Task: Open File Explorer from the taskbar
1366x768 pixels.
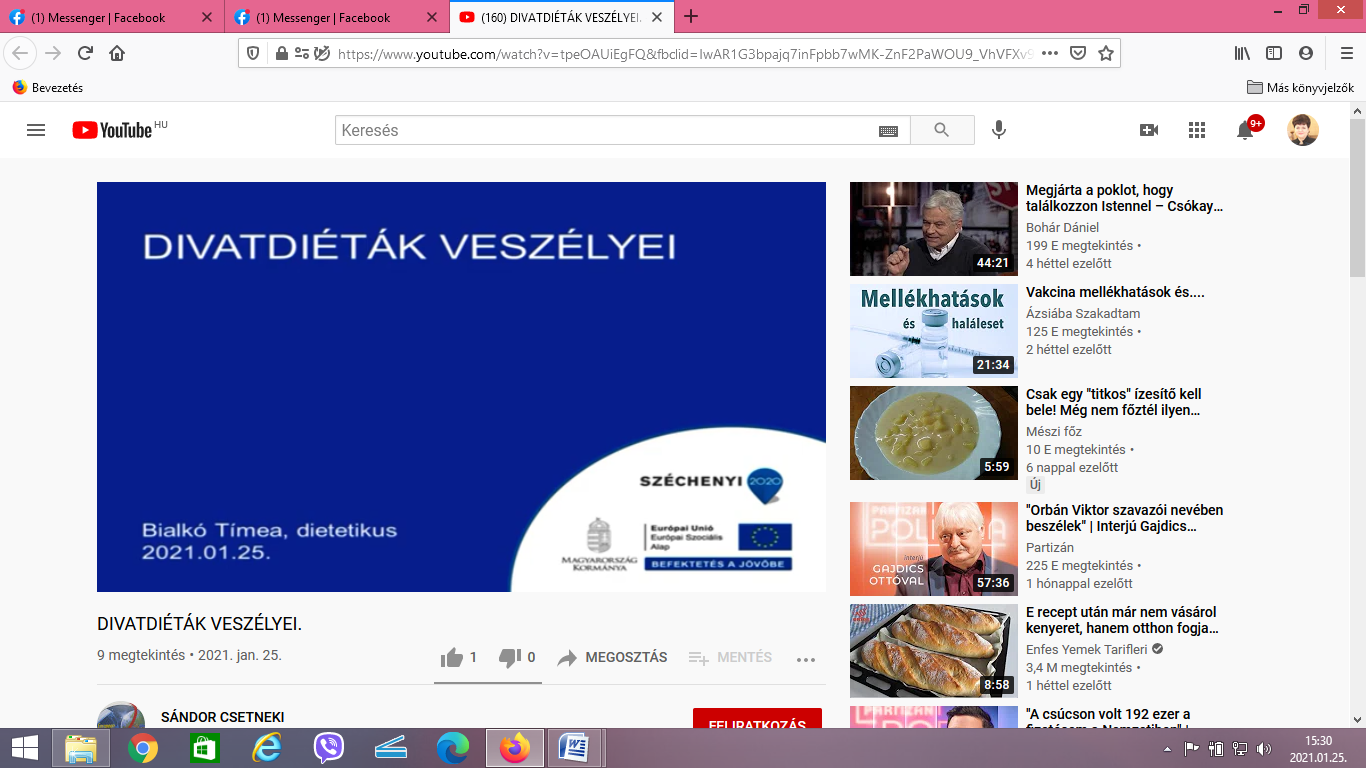Action: [81, 748]
